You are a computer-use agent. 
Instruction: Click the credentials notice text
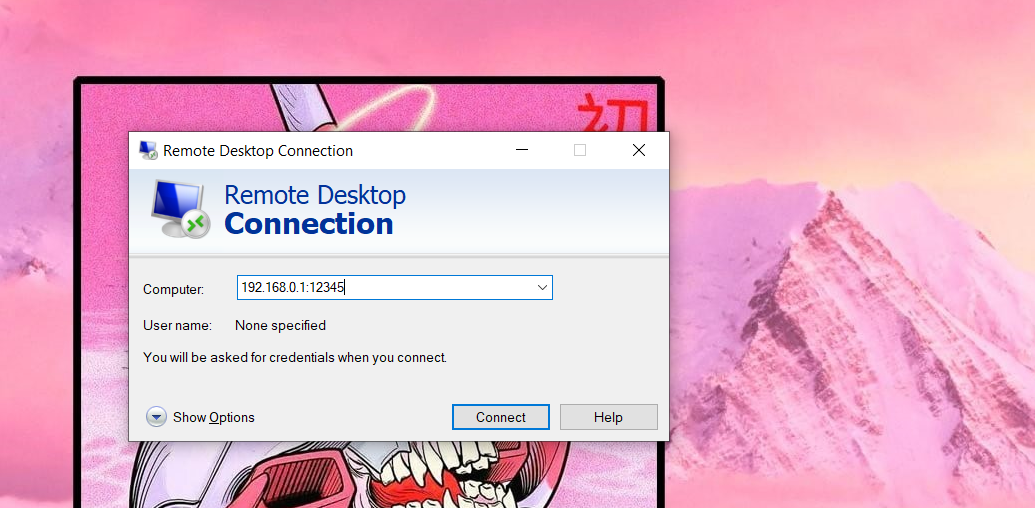pyautogui.click(x=295, y=357)
